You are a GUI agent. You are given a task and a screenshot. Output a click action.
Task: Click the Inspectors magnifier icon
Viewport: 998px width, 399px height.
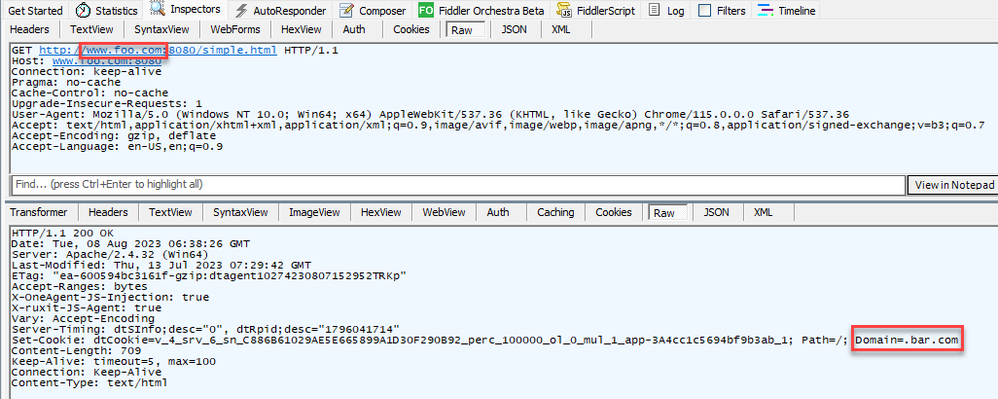click(157, 9)
